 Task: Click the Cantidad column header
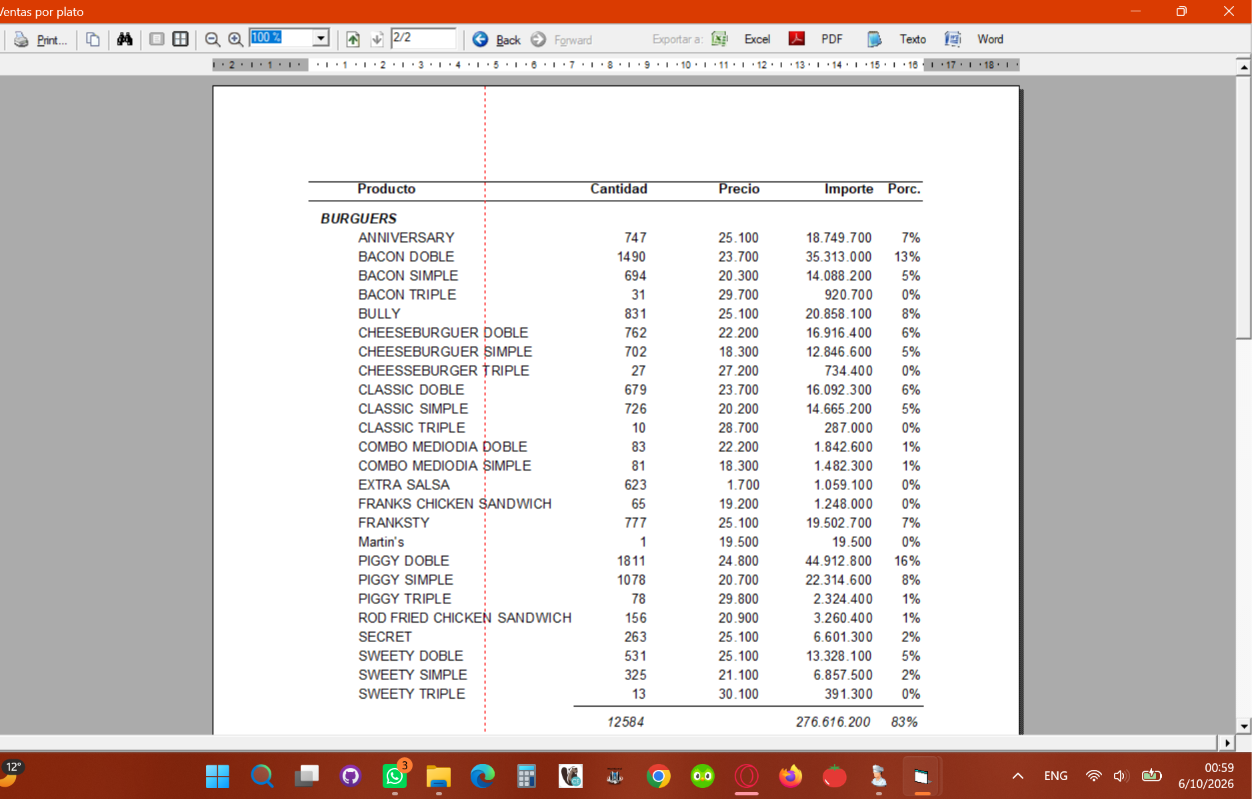[x=618, y=189]
